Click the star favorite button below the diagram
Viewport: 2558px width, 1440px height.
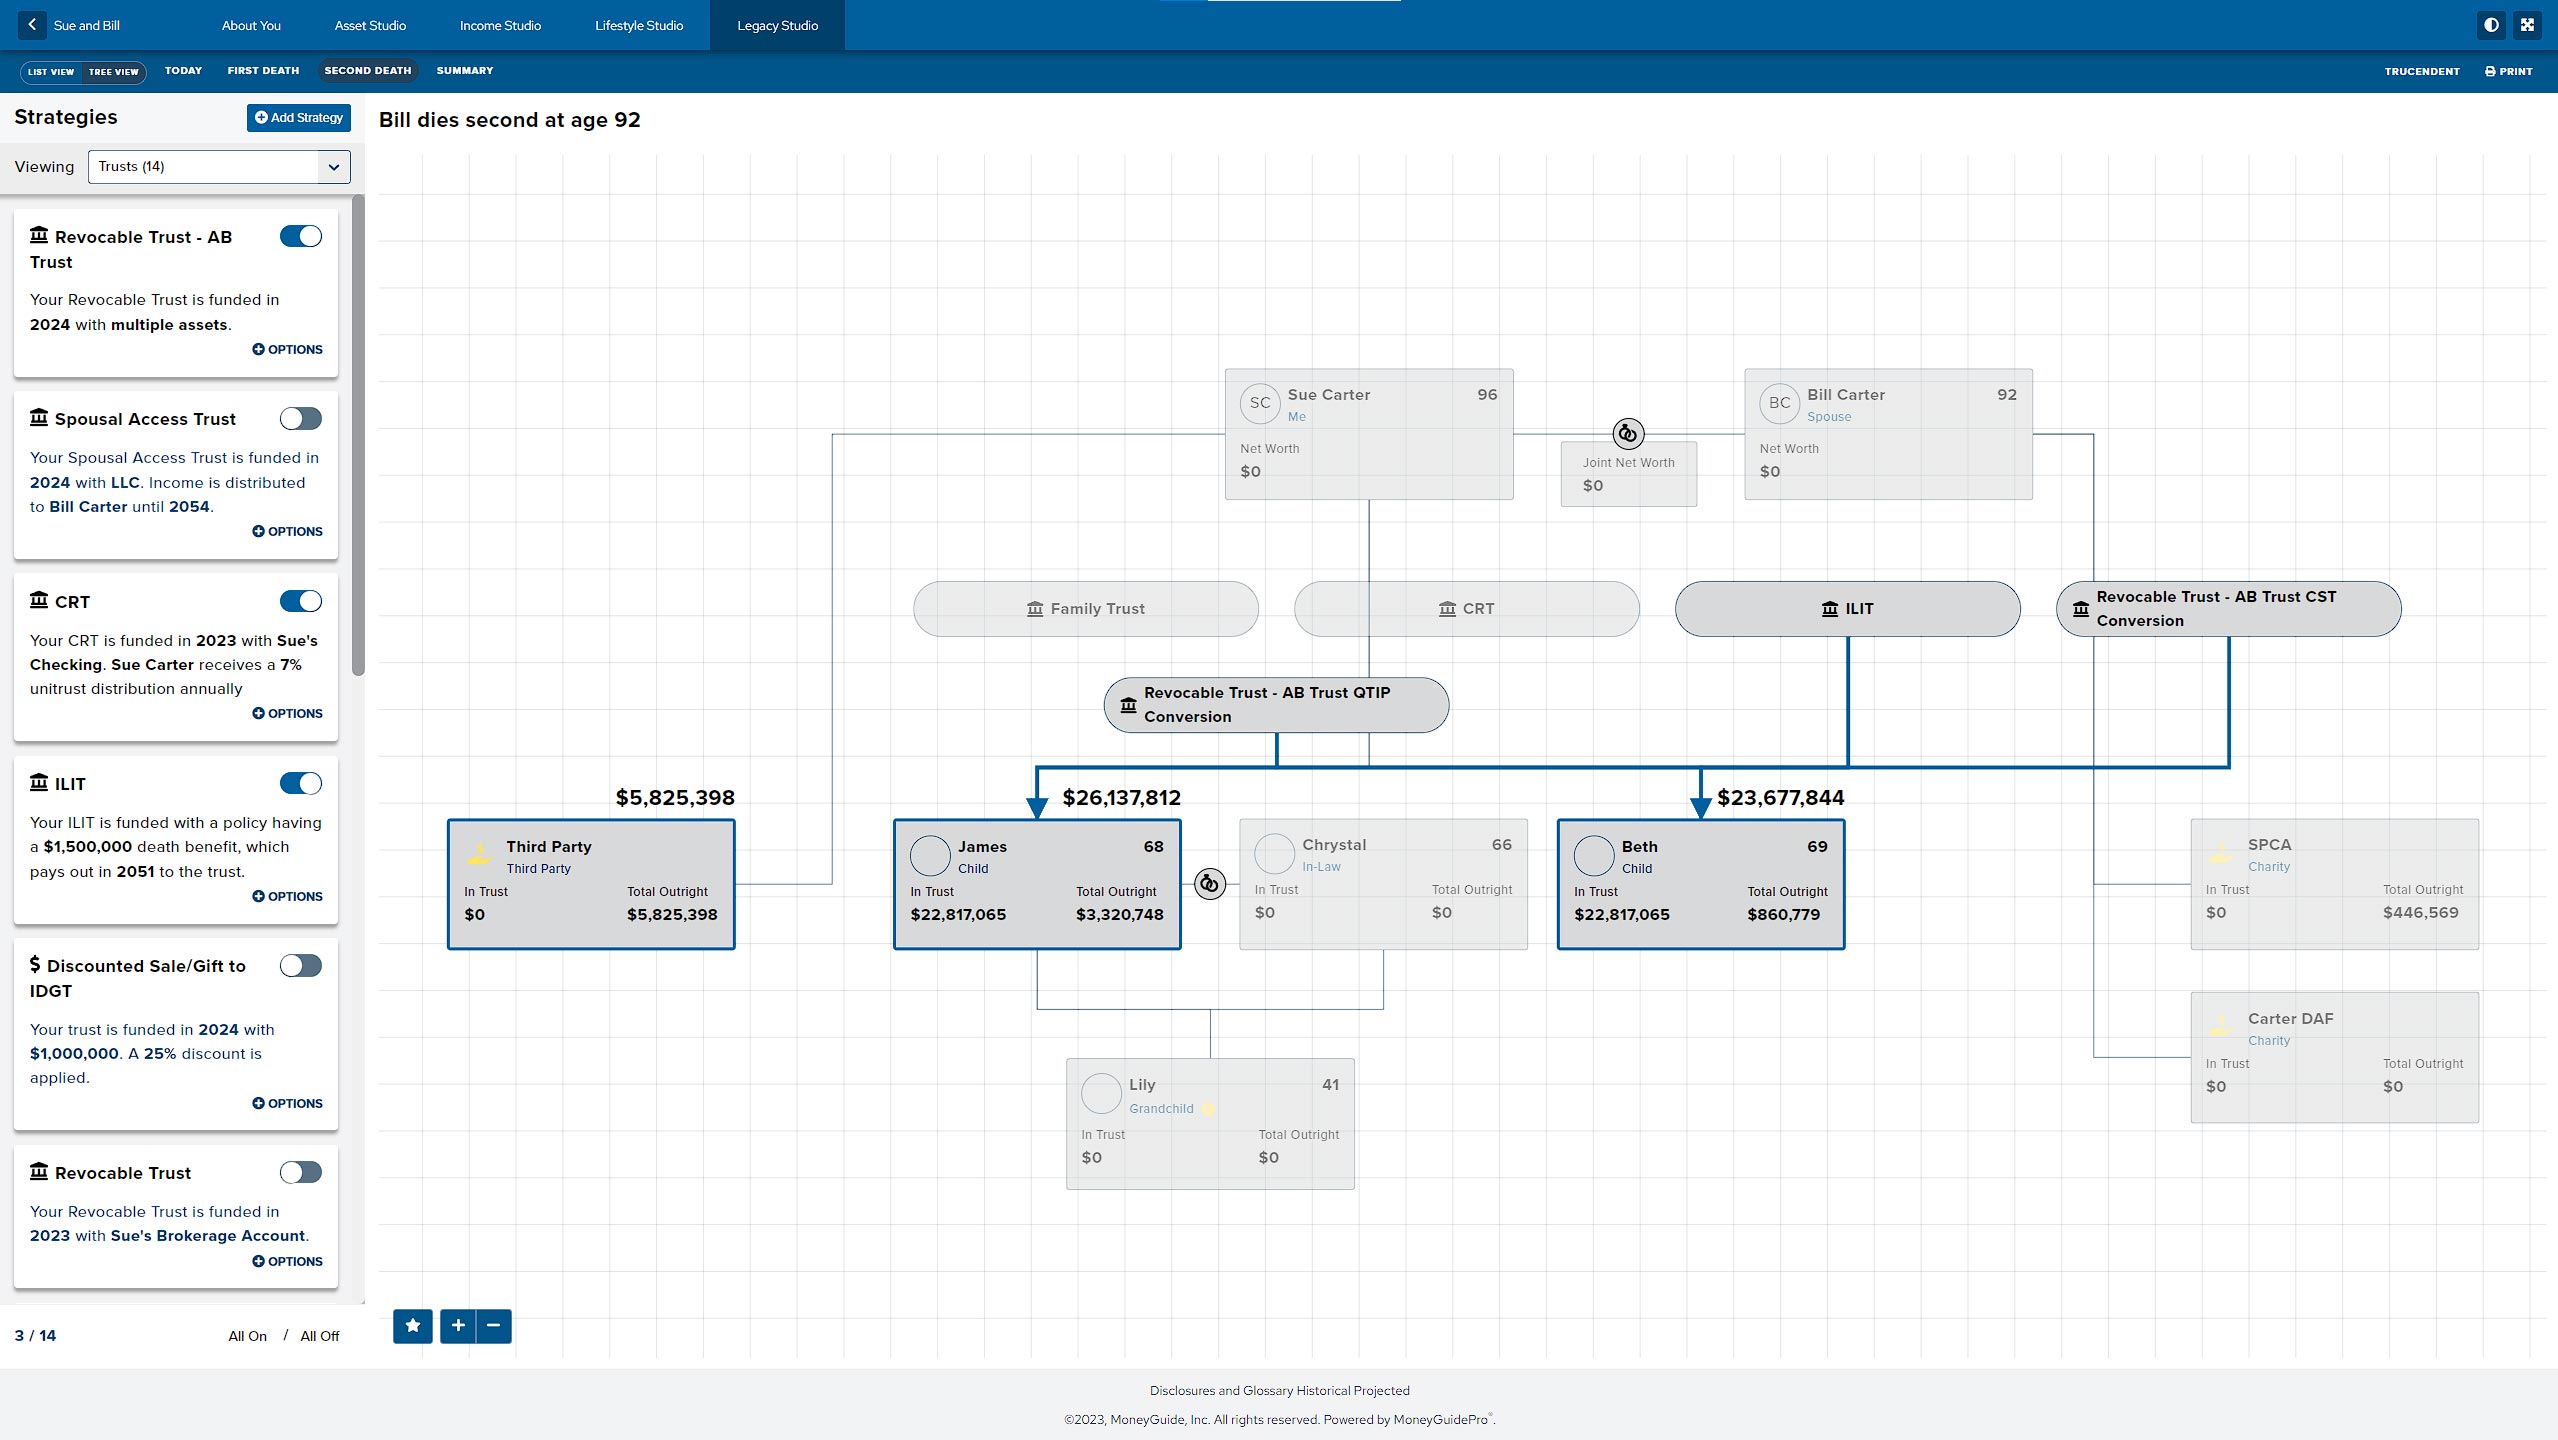[x=413, y=1326]
